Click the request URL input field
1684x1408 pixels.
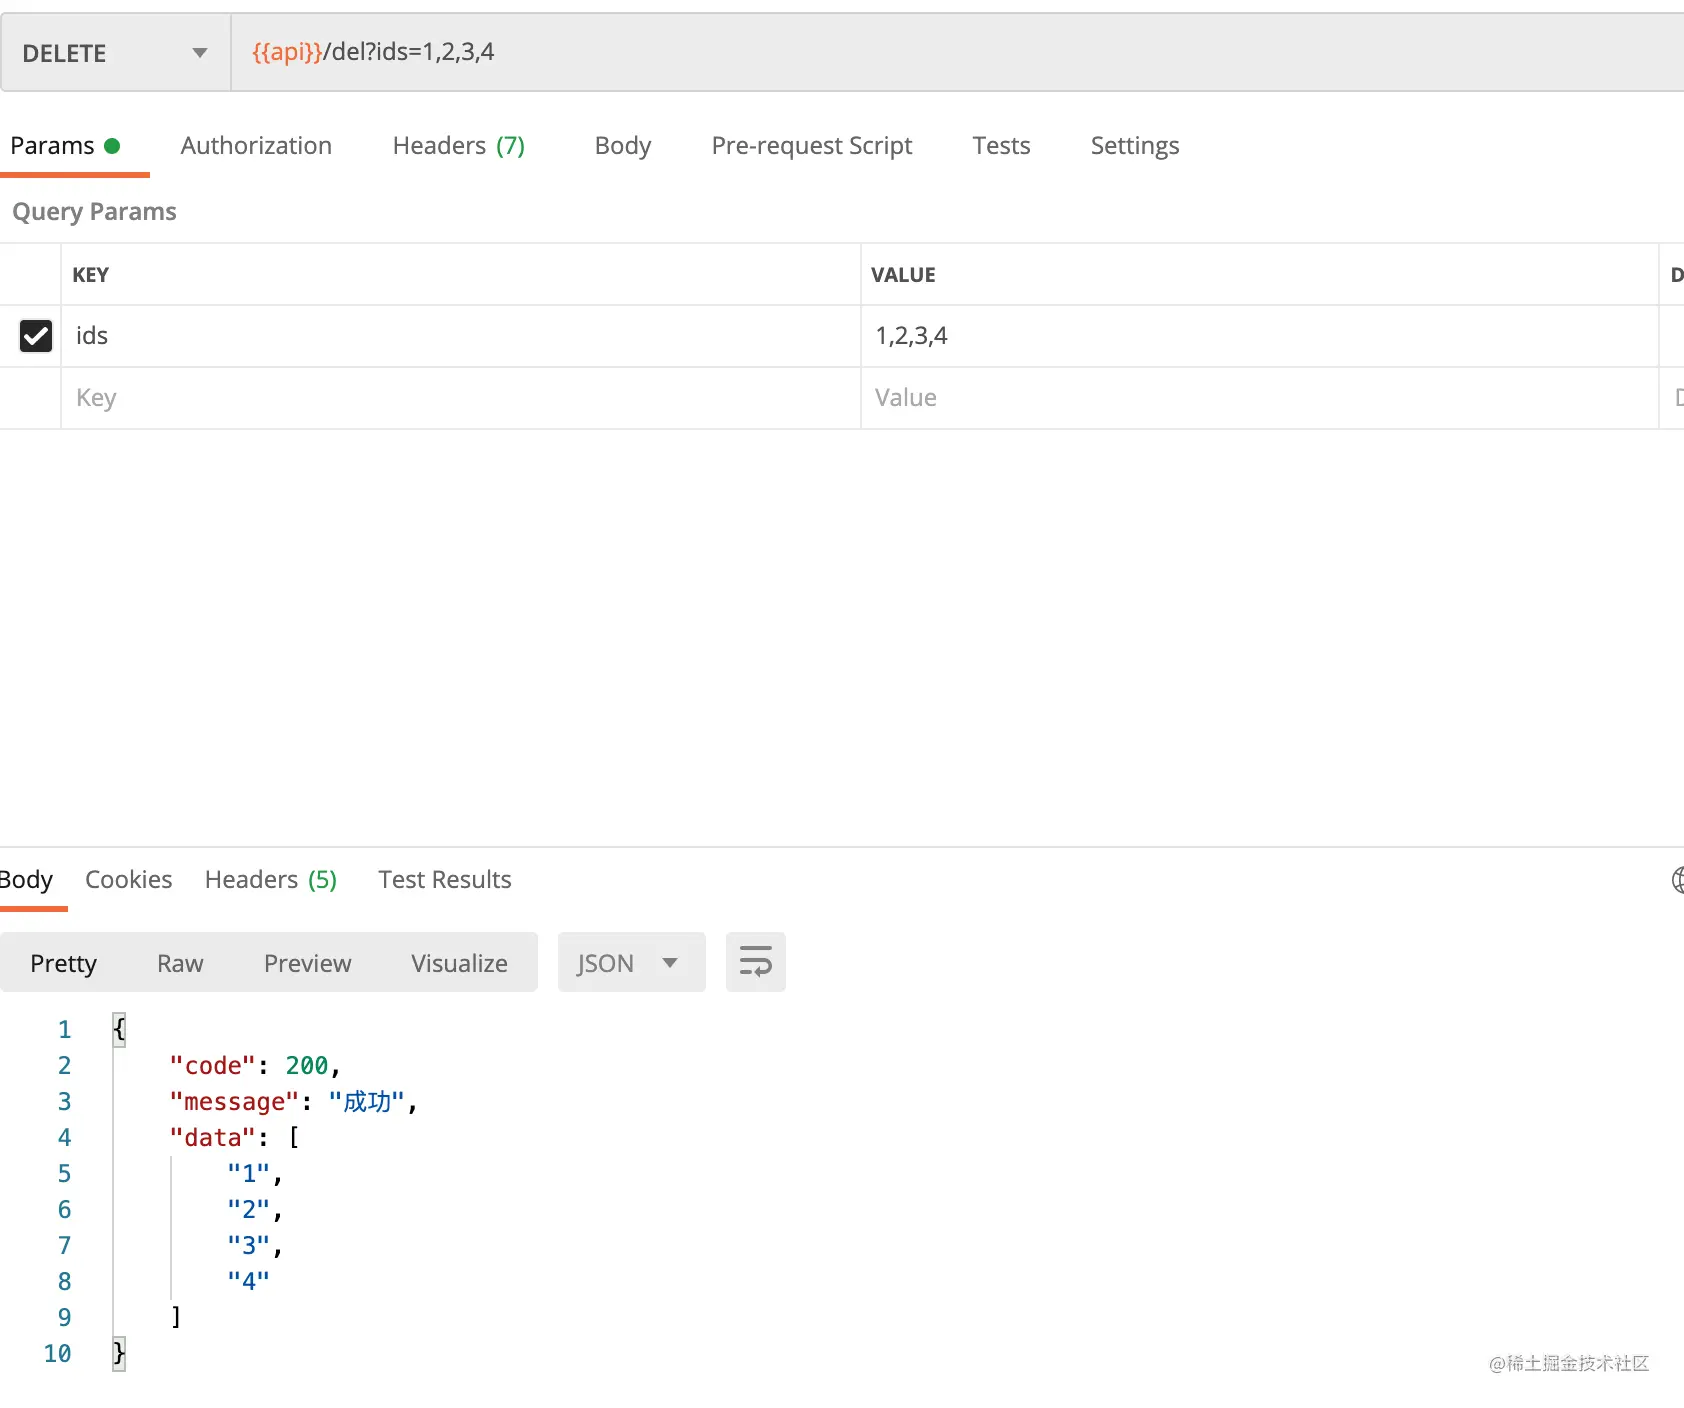957,53
